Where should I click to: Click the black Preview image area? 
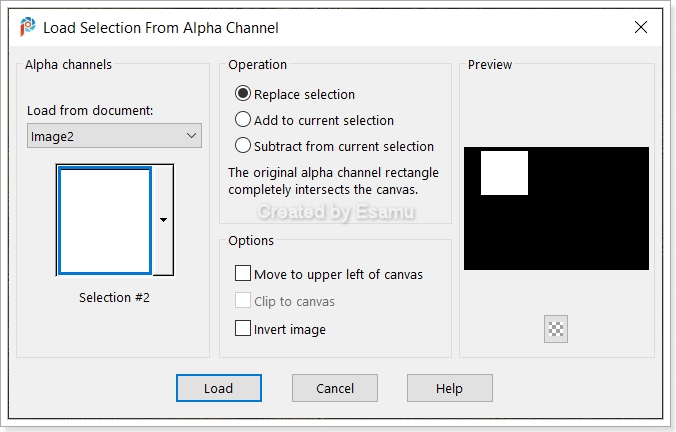click(x=556, y=209)
